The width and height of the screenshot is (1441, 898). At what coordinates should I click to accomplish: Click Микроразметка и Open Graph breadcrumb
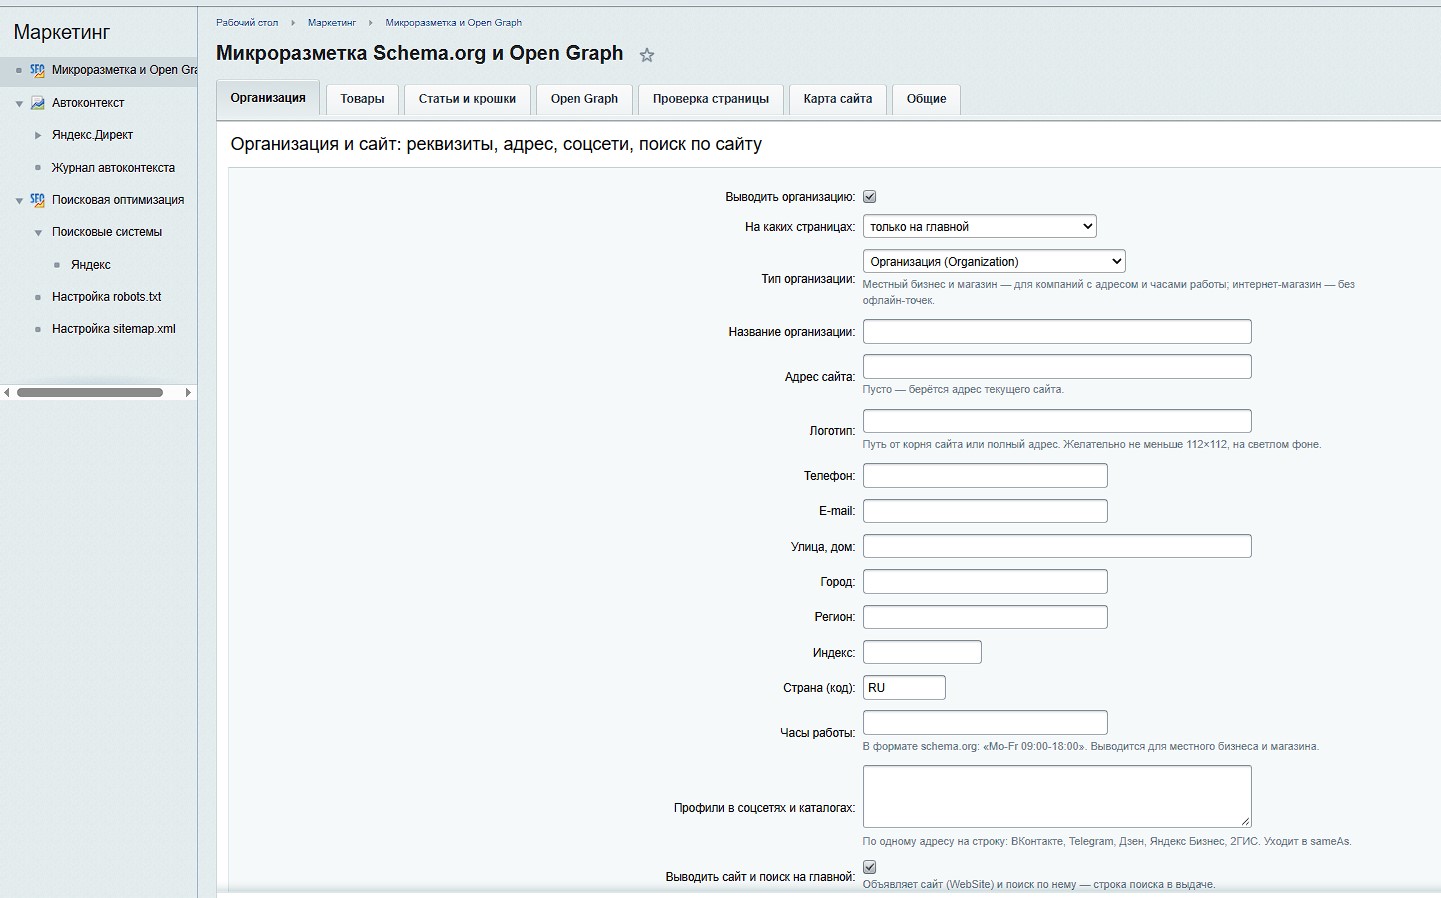point(454,22)
